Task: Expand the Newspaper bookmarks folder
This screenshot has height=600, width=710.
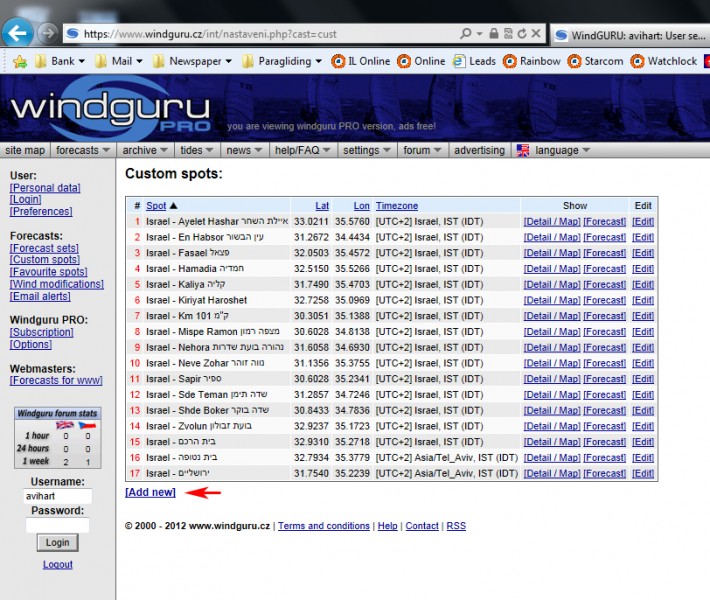Action: tap(192, 61)
